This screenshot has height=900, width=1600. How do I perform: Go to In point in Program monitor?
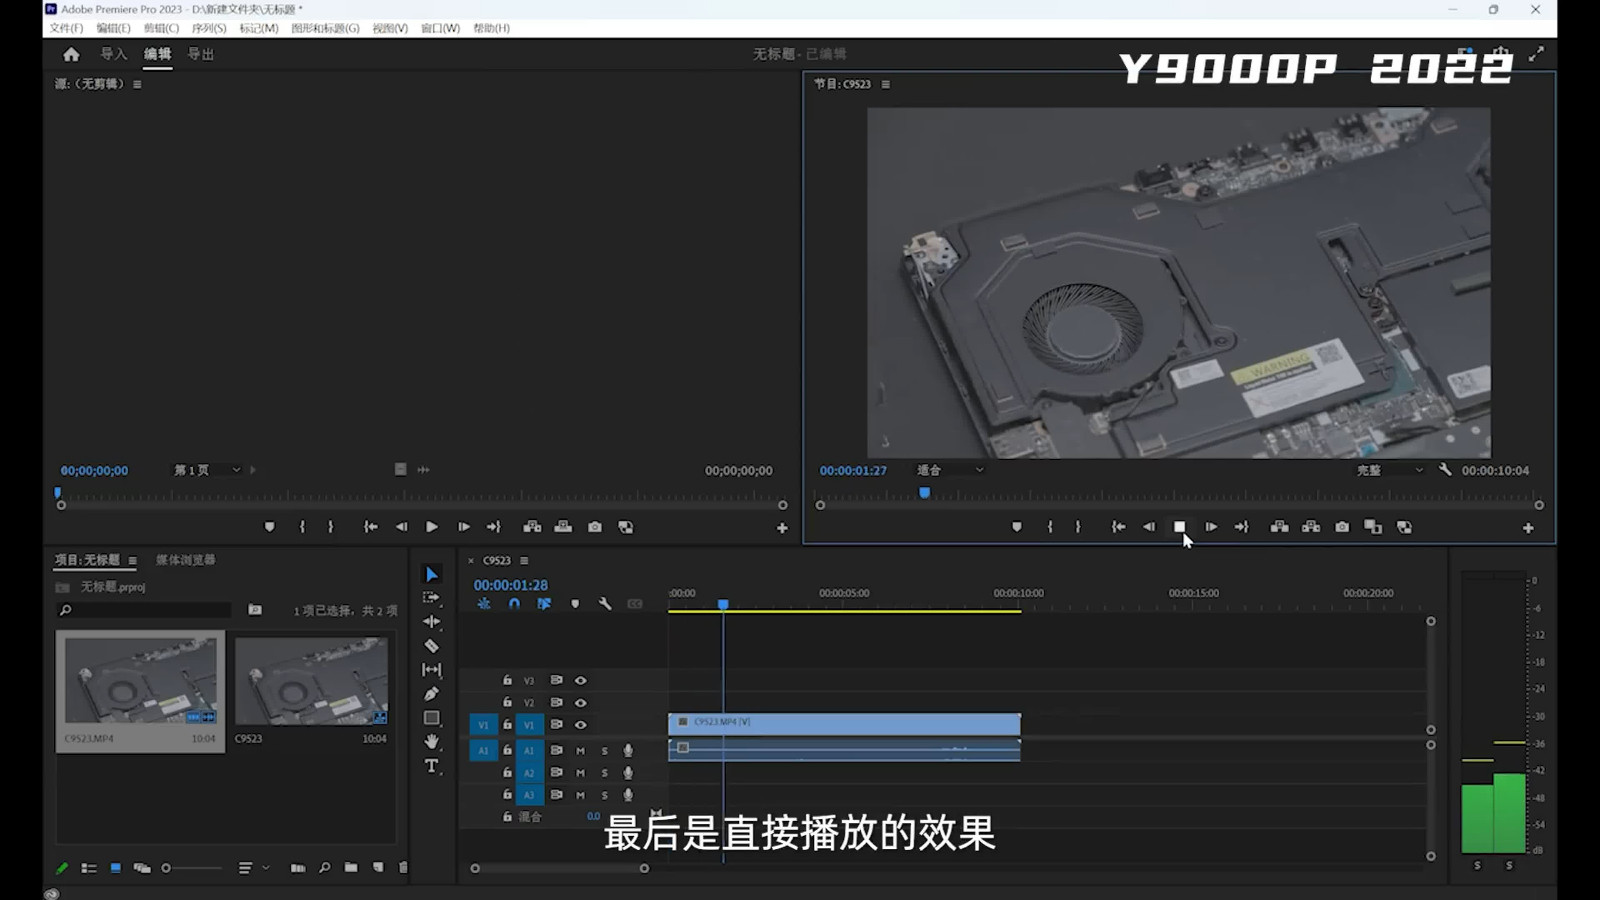[x=1119, y=527]
